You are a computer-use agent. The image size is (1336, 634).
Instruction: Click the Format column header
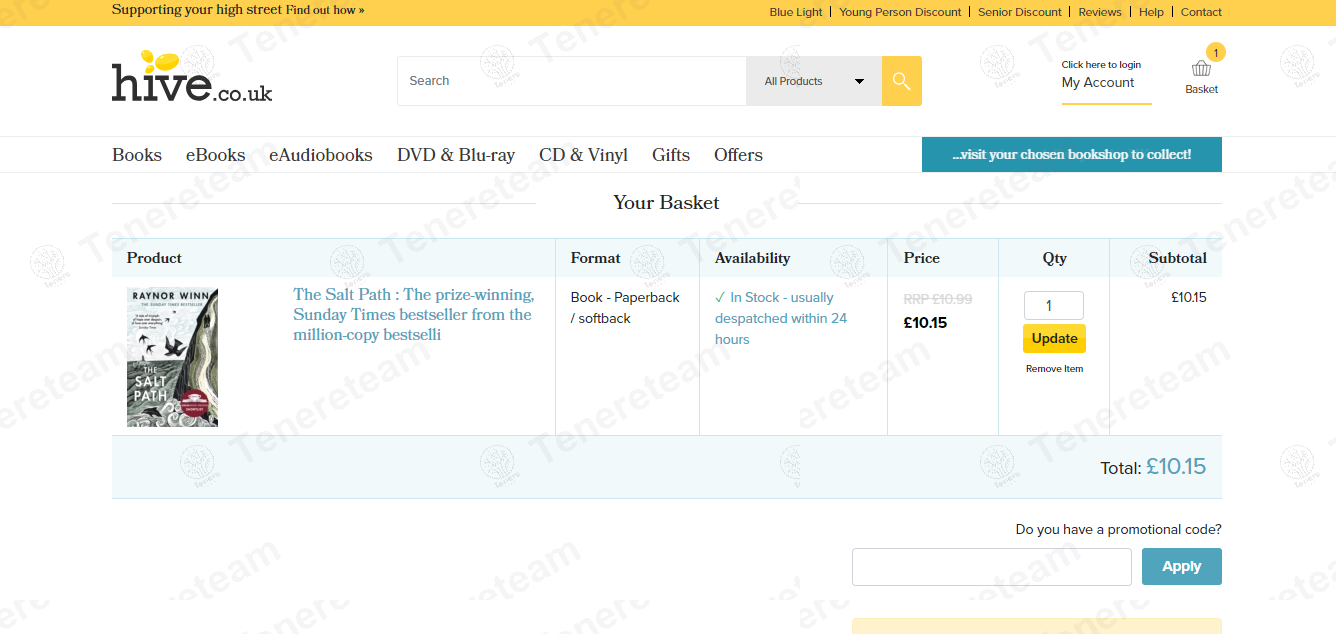pos(596,258)
